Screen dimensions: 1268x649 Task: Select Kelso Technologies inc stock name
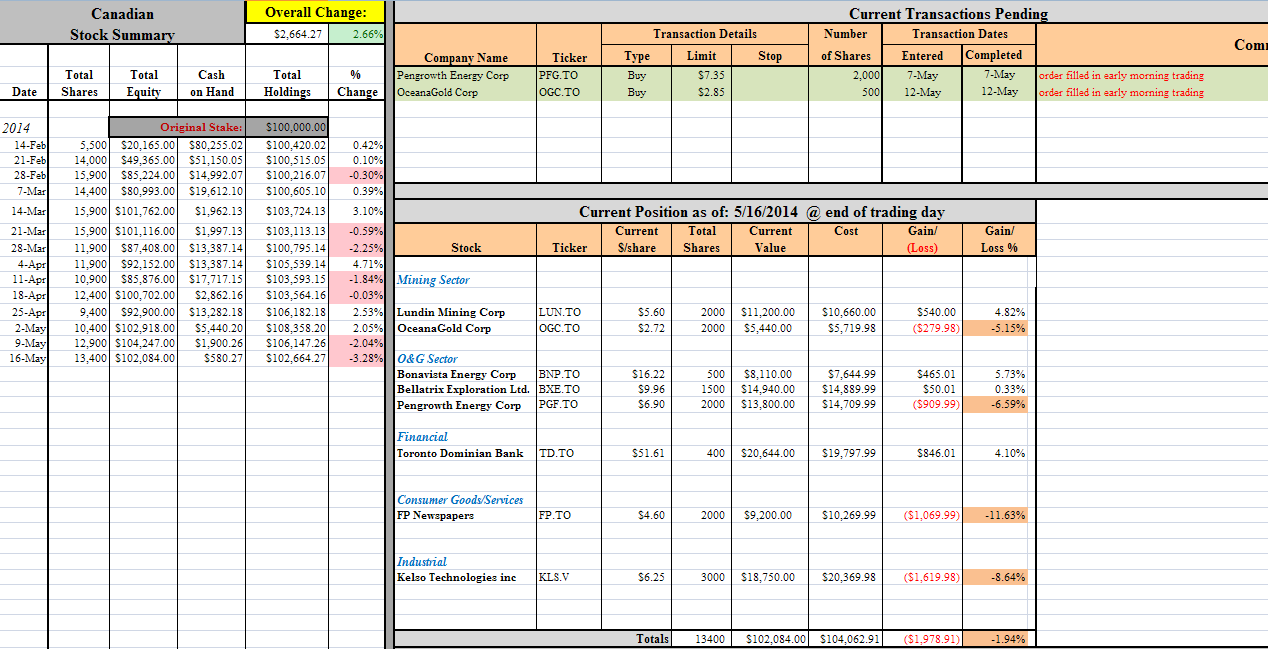[x=457, y=577]
